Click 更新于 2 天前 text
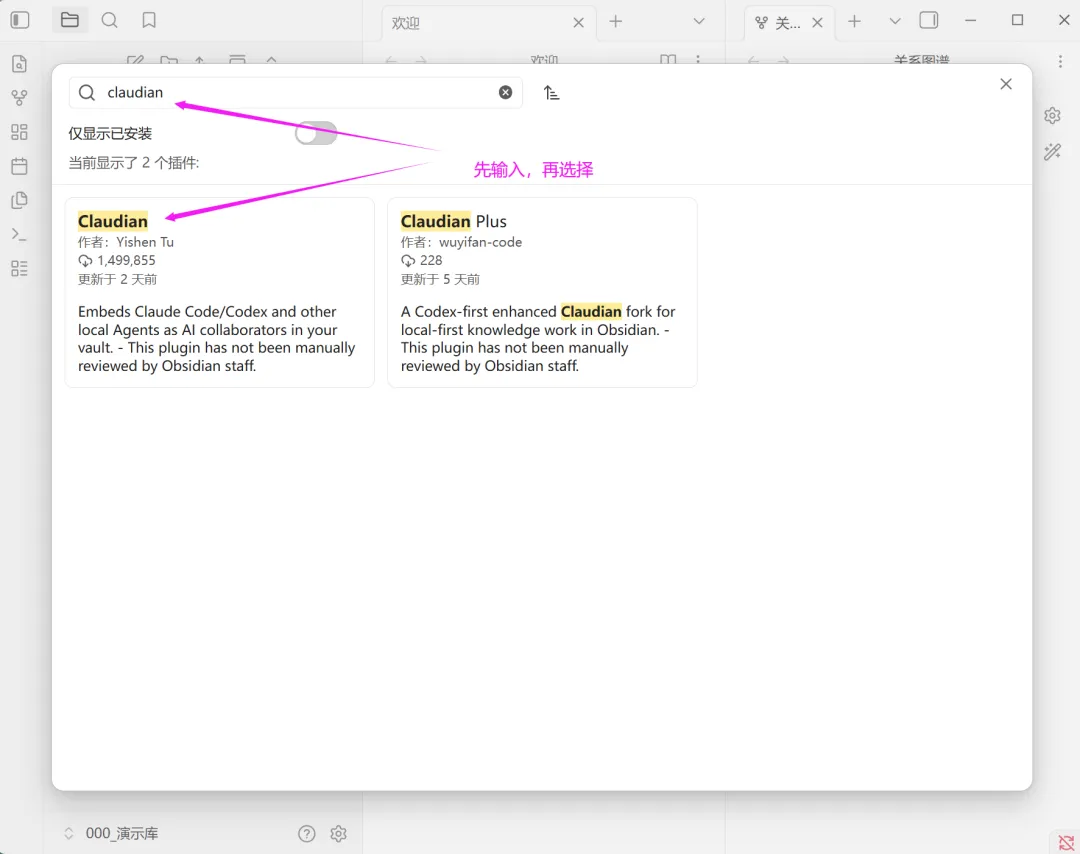Viewport: 1080px width, 854px height. click(x=118, y=279)
